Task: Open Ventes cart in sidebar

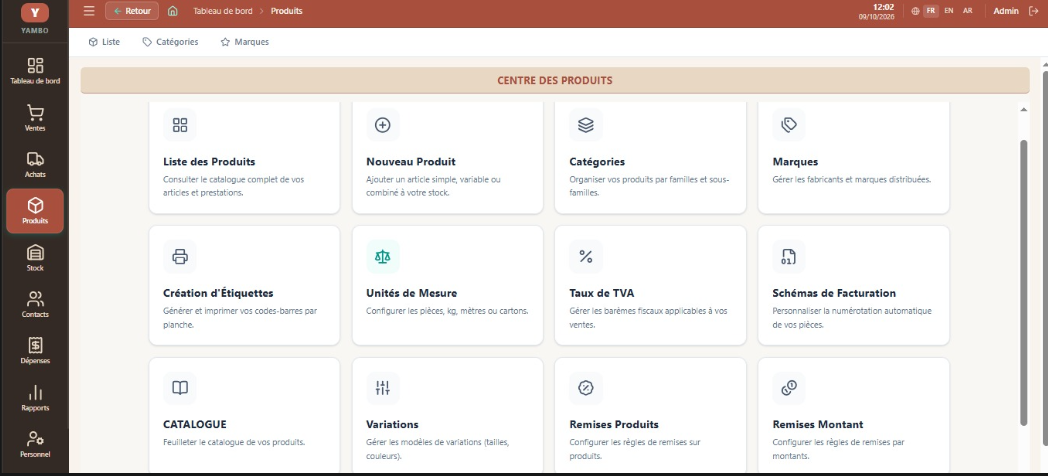Action: tap(35, 118)
